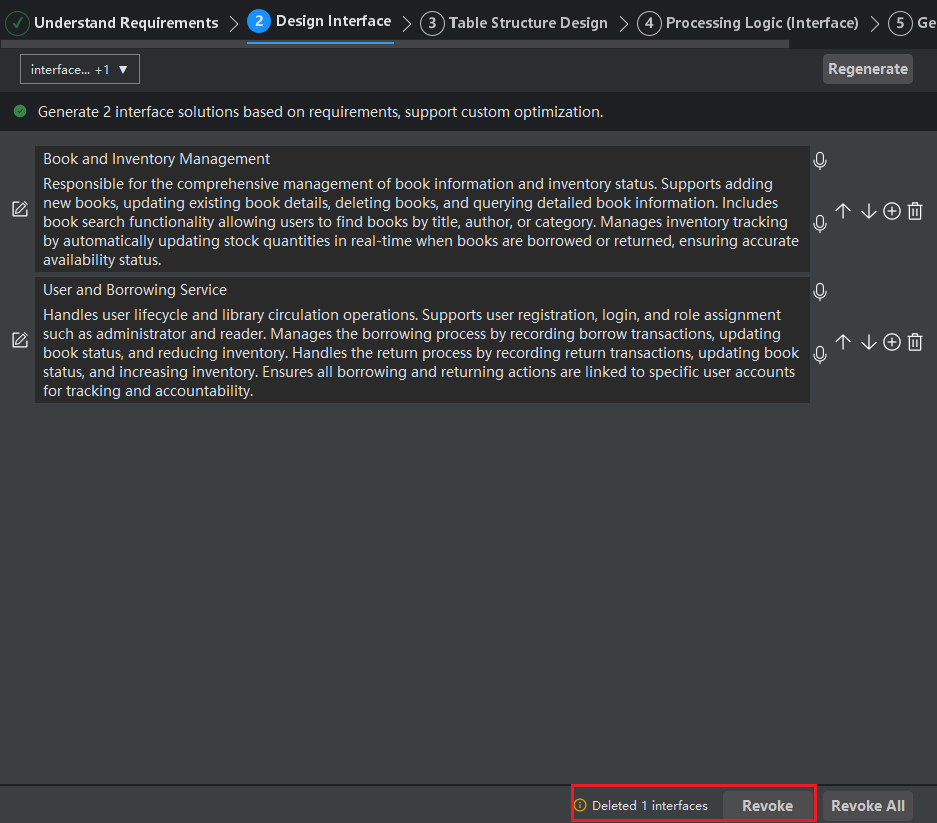
Task: Click microphone beside Book and Inventory description text
Action: click(x=820, y=224)
